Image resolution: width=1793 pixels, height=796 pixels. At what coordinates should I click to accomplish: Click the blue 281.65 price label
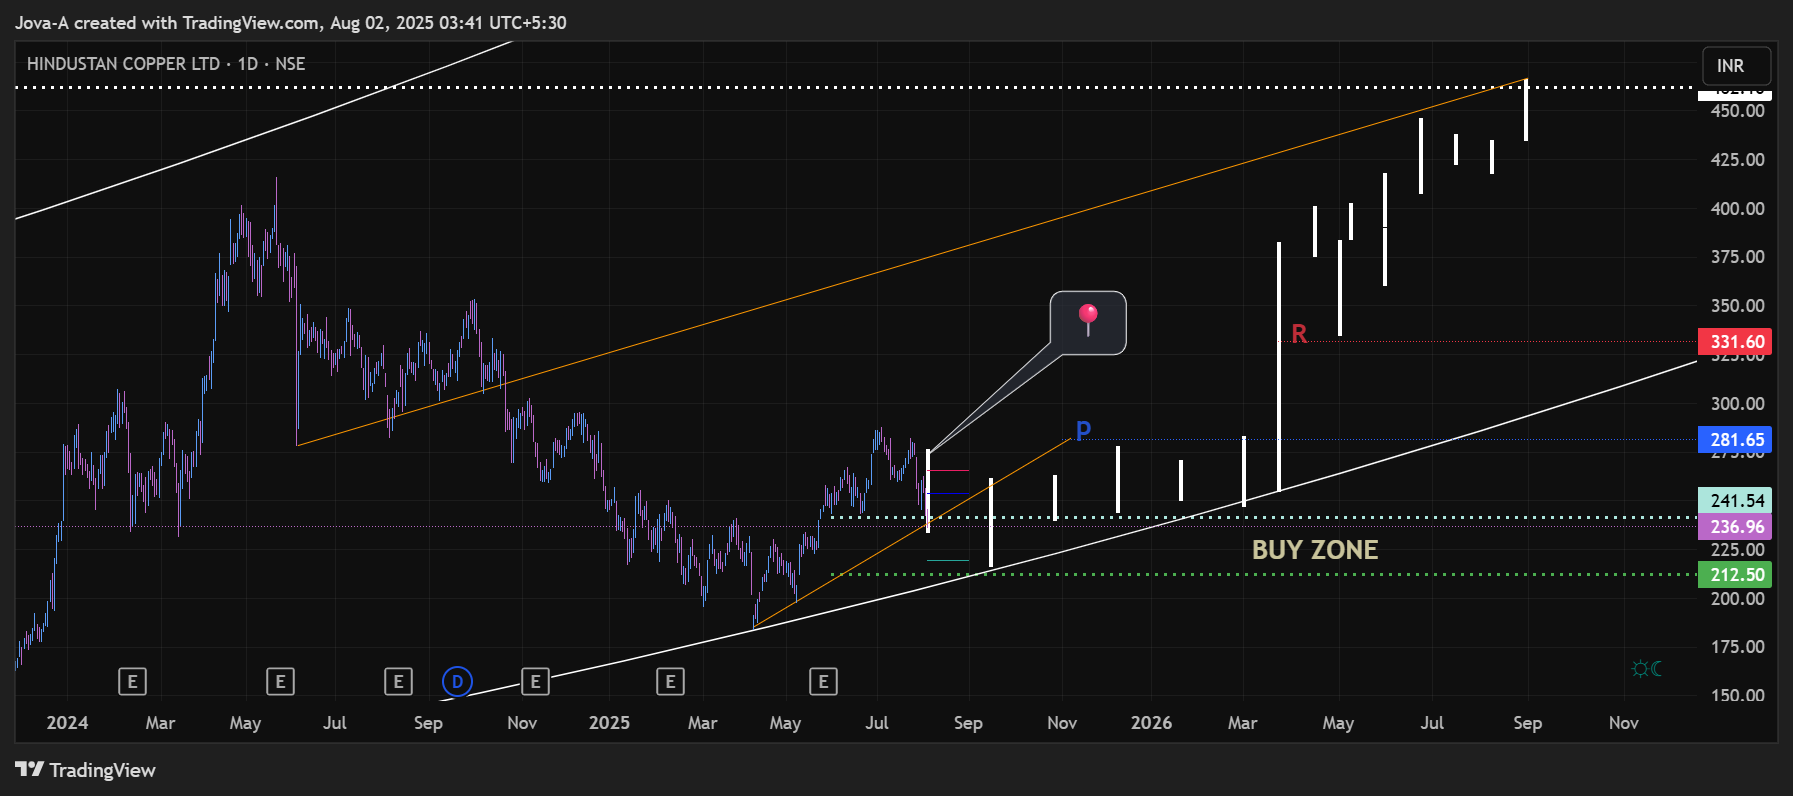click(x=1735, y=440)
